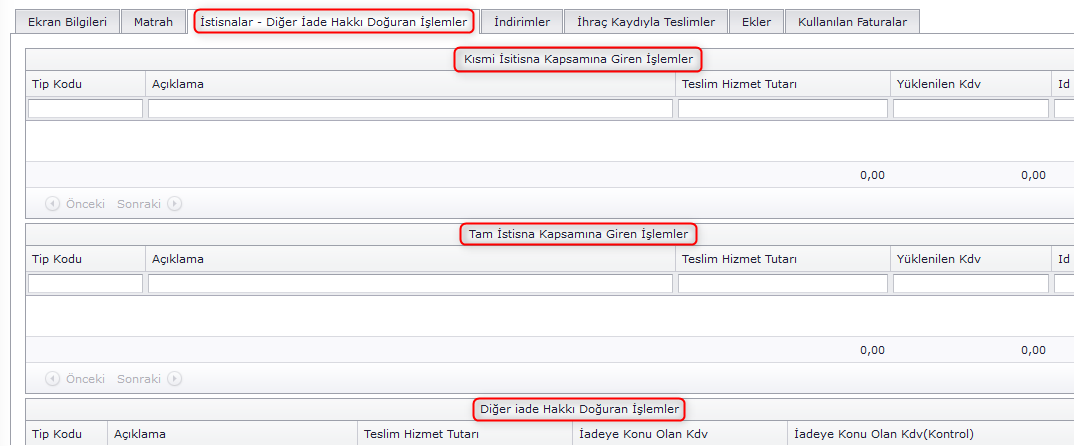
Task: Go to the İndirimler tab
Action: click(x=521, y=22)
